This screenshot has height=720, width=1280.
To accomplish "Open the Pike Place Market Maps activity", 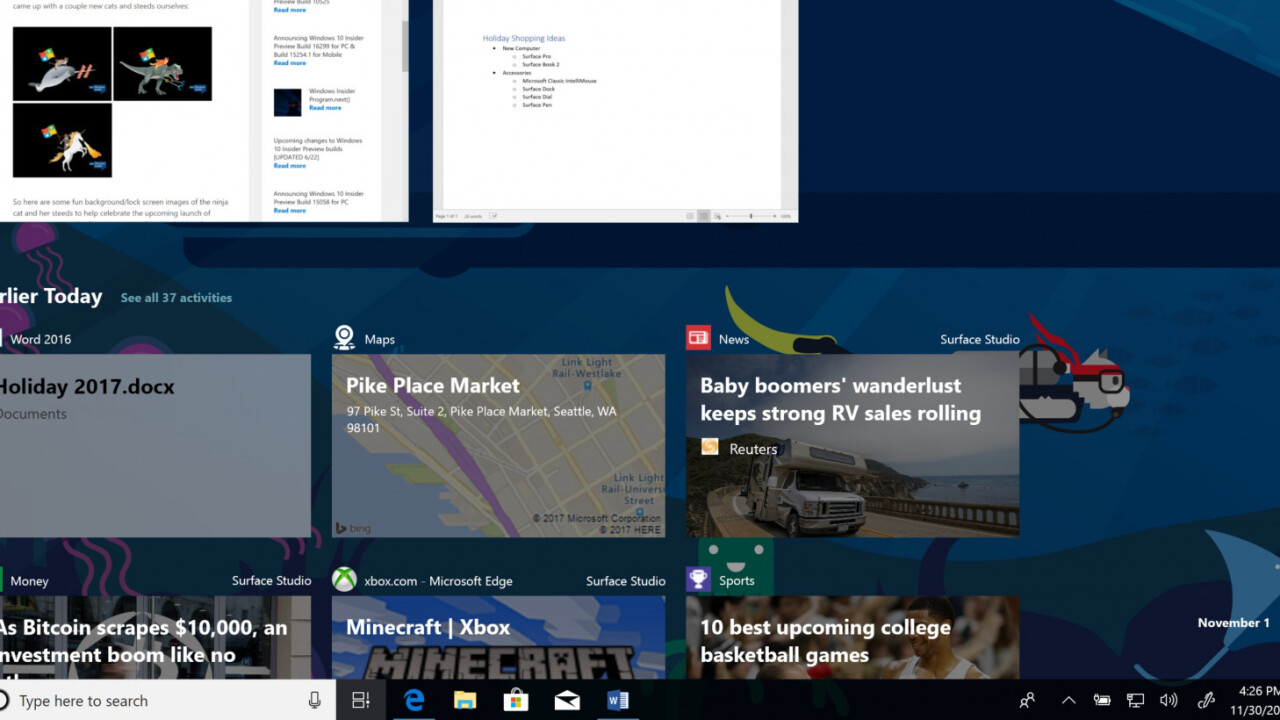I will point(498,445).
